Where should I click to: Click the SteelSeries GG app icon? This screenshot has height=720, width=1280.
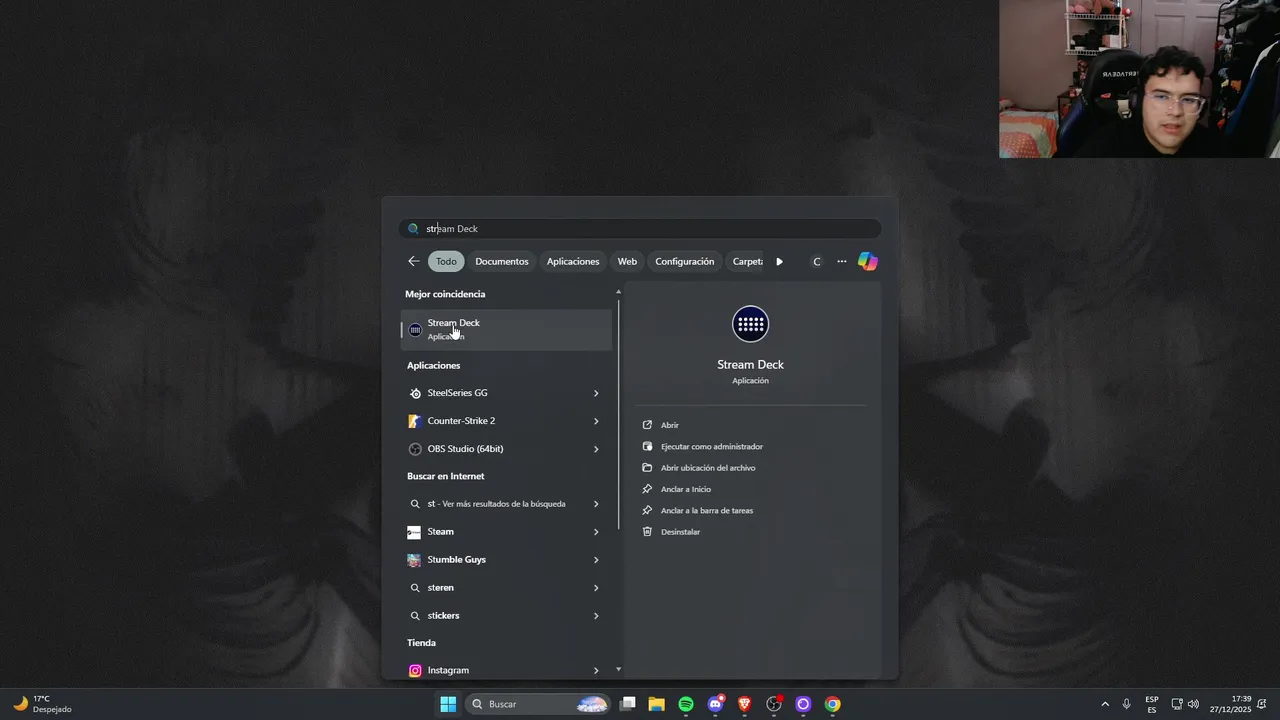pos(415,393)
